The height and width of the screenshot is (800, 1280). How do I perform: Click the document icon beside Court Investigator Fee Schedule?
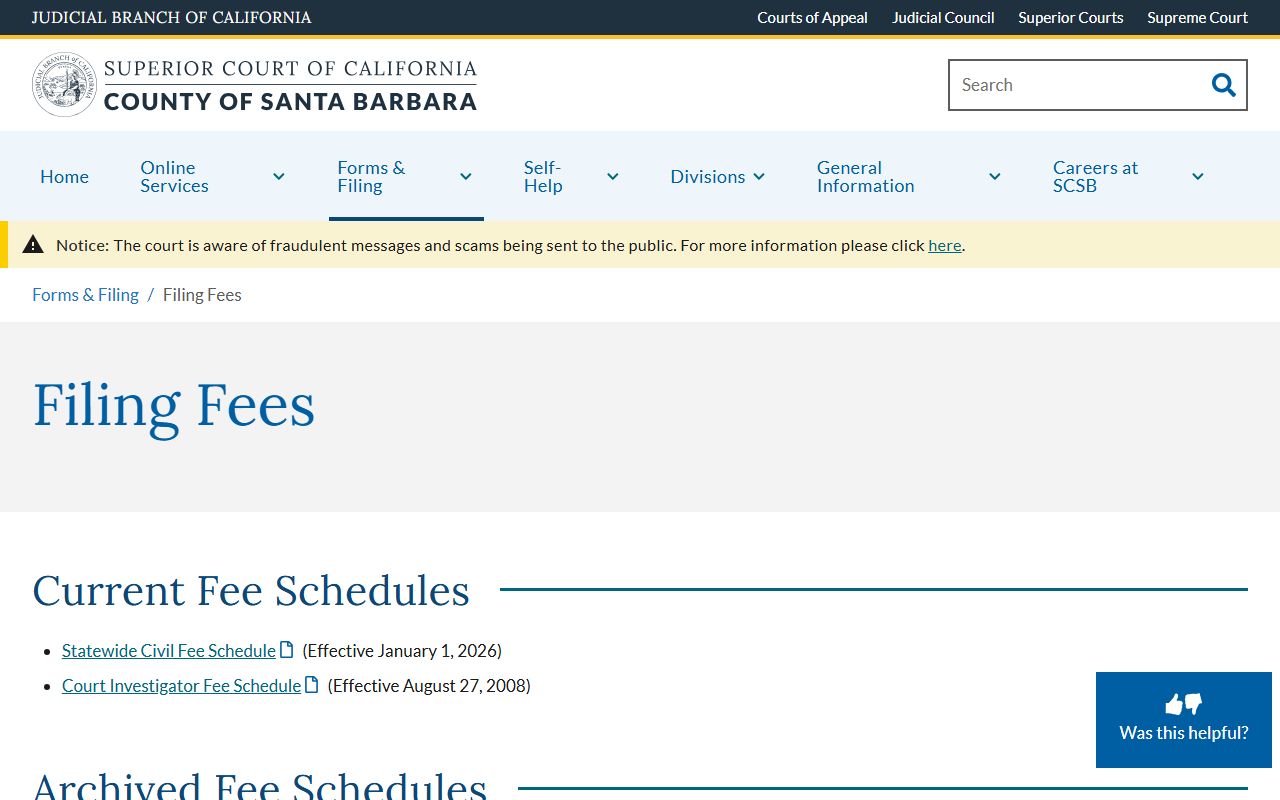(x=312, y=685)
